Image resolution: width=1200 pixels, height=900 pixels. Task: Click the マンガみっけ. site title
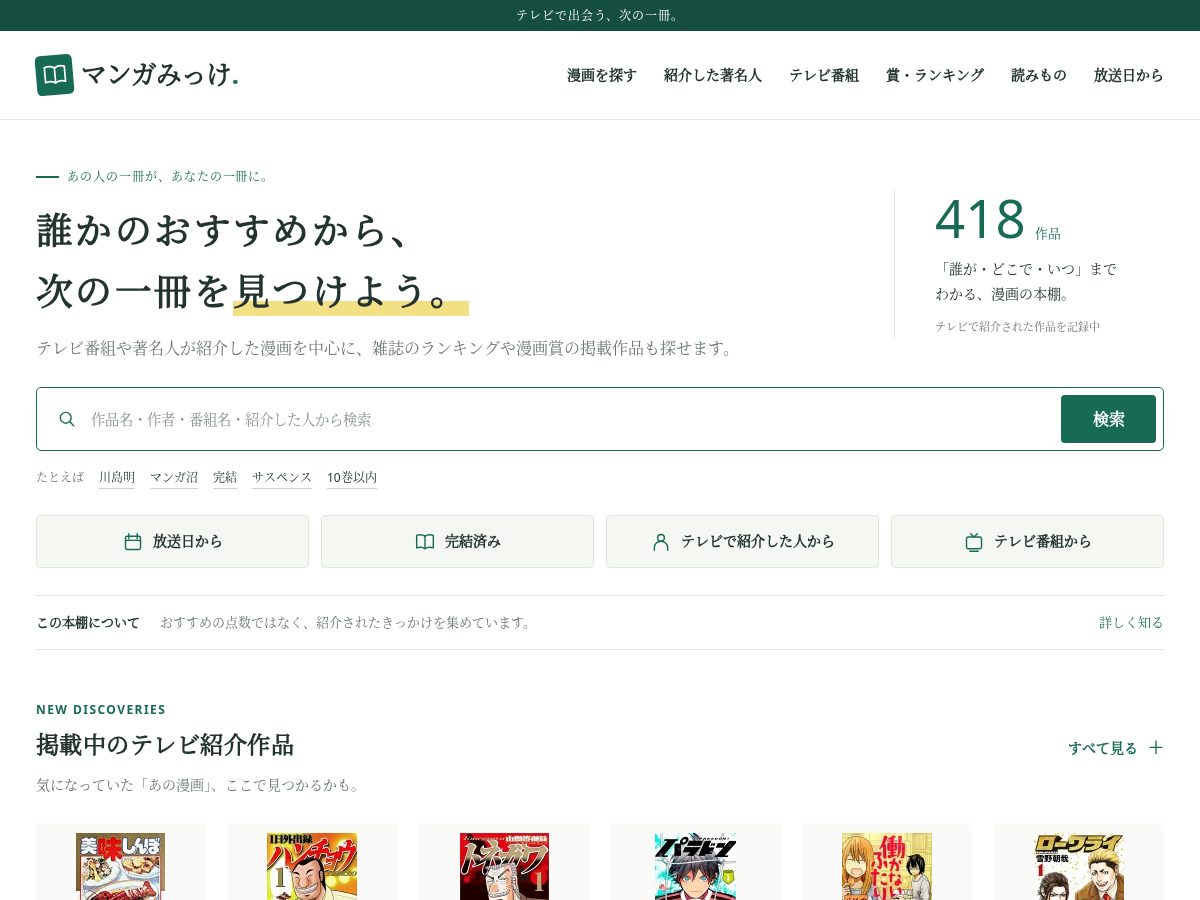[x=160, y=75]
